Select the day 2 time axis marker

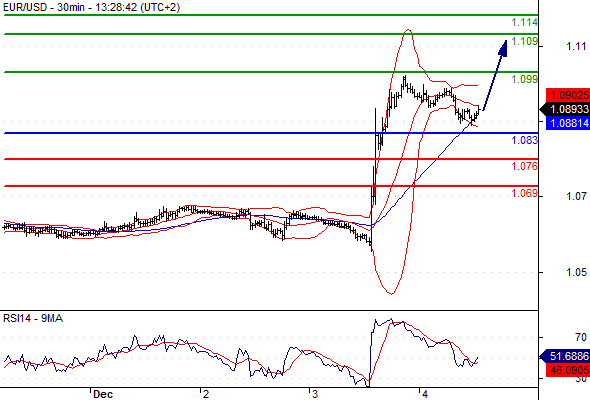coord(205,394)
